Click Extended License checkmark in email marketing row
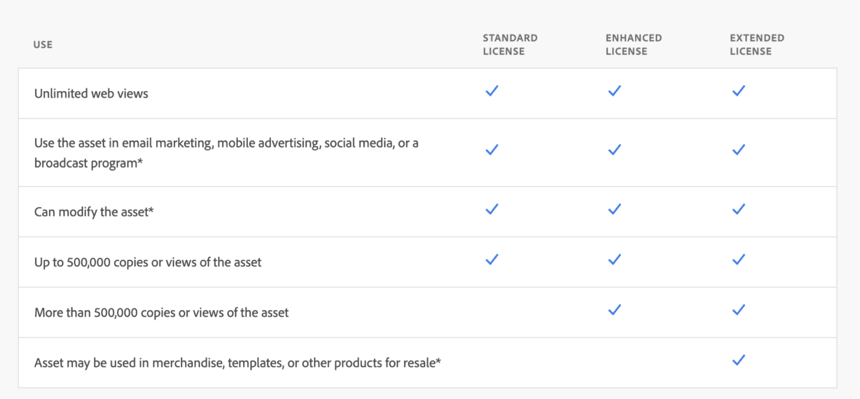 [x=738, y=149]
